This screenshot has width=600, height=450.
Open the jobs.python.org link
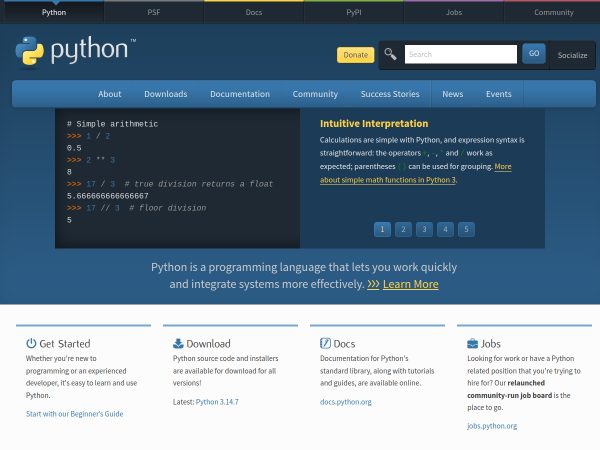click(x=492, y=426)
